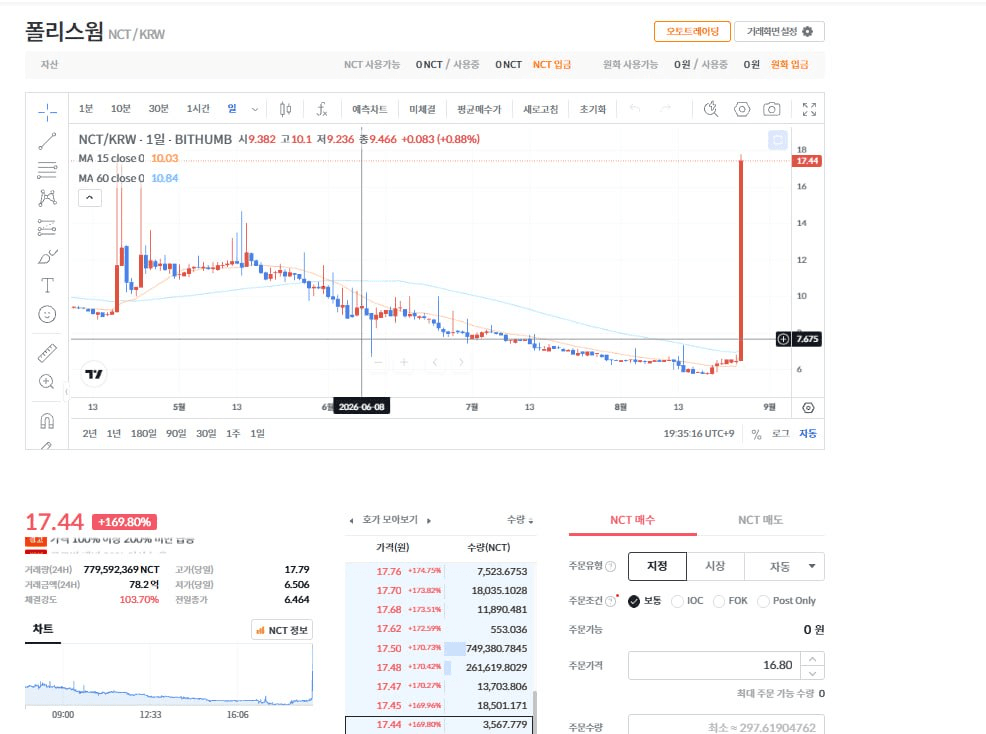Screen dimensions: 986x734
Task: Toggle 로그 logarithmic scale
Action: (780, 433)
